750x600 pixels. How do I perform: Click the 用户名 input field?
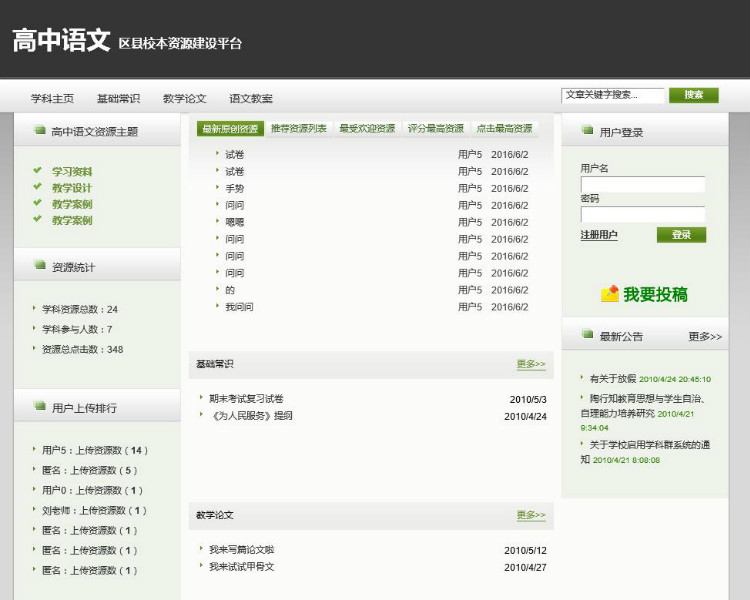pos(642,184)
